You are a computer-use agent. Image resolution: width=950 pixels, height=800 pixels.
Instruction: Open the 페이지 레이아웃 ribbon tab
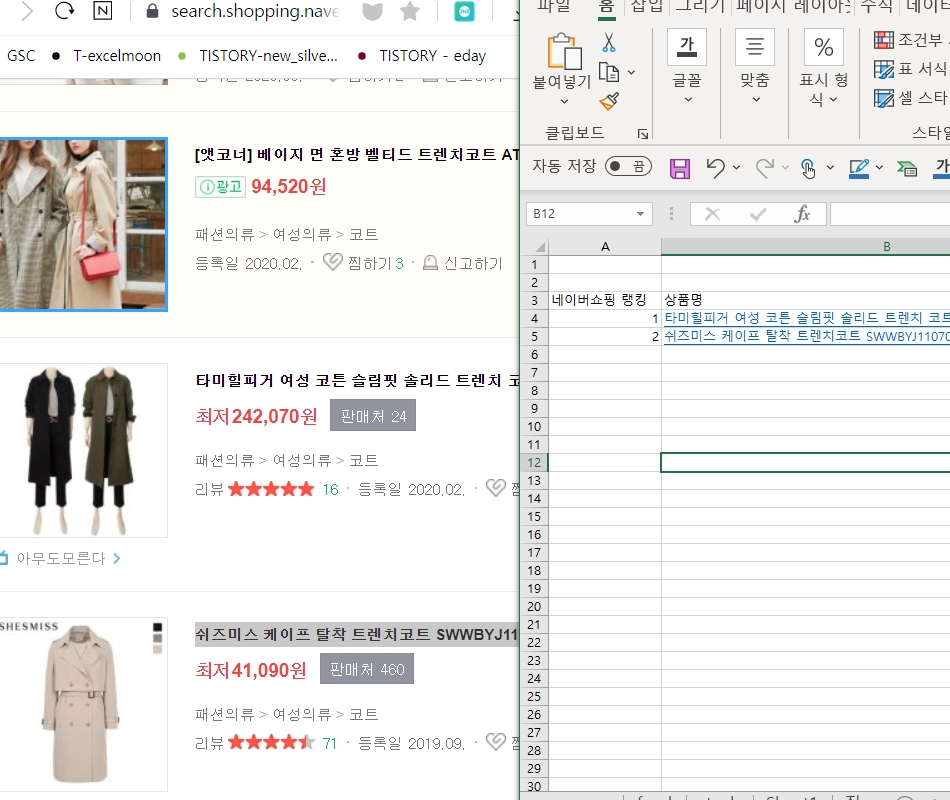point(793,6)
